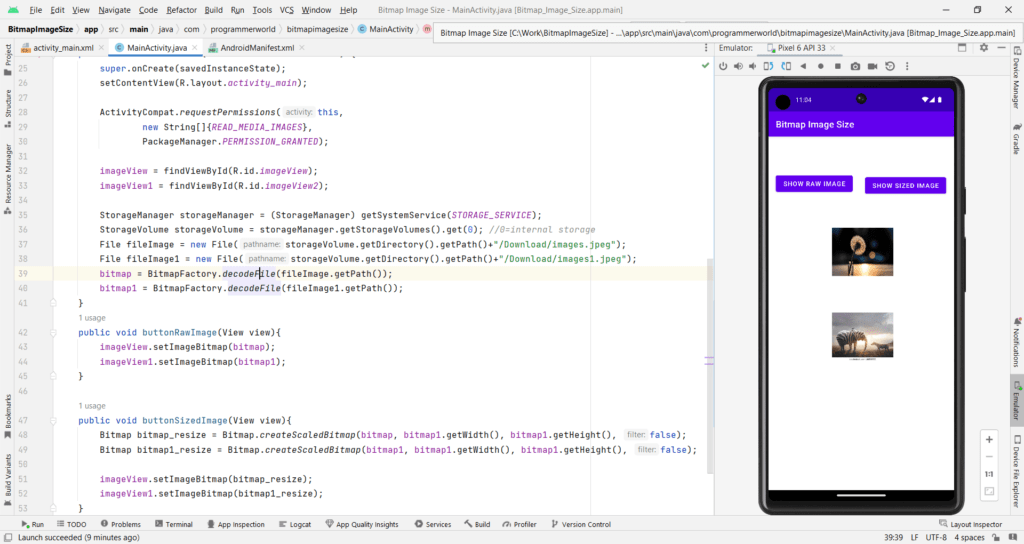Image resolution: width=1024 pixels, height=544 pixels.
Task: Open App Quality Insights tool window
Action: pyautogui.click(x=362, y=524)
